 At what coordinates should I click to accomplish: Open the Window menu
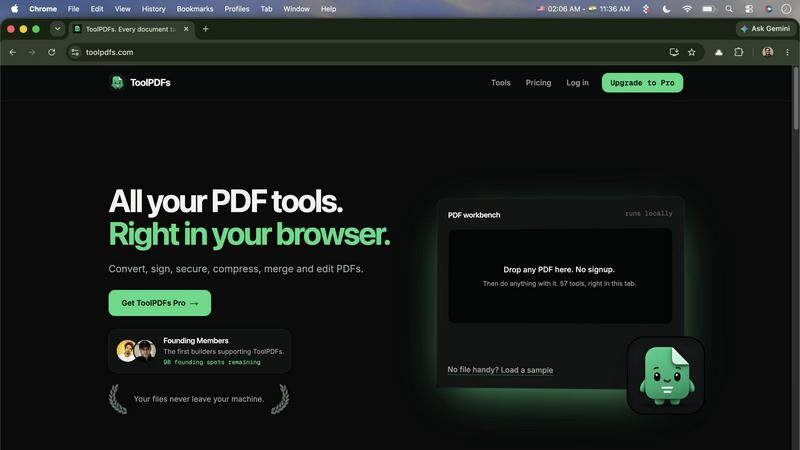[x=296, y=9]
